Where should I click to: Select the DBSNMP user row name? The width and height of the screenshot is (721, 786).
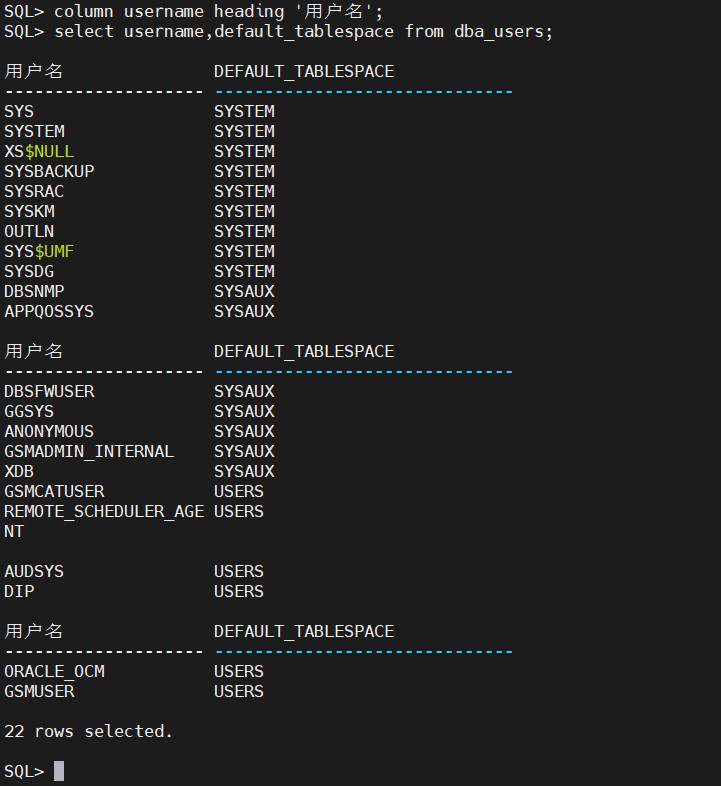[34, 291]
